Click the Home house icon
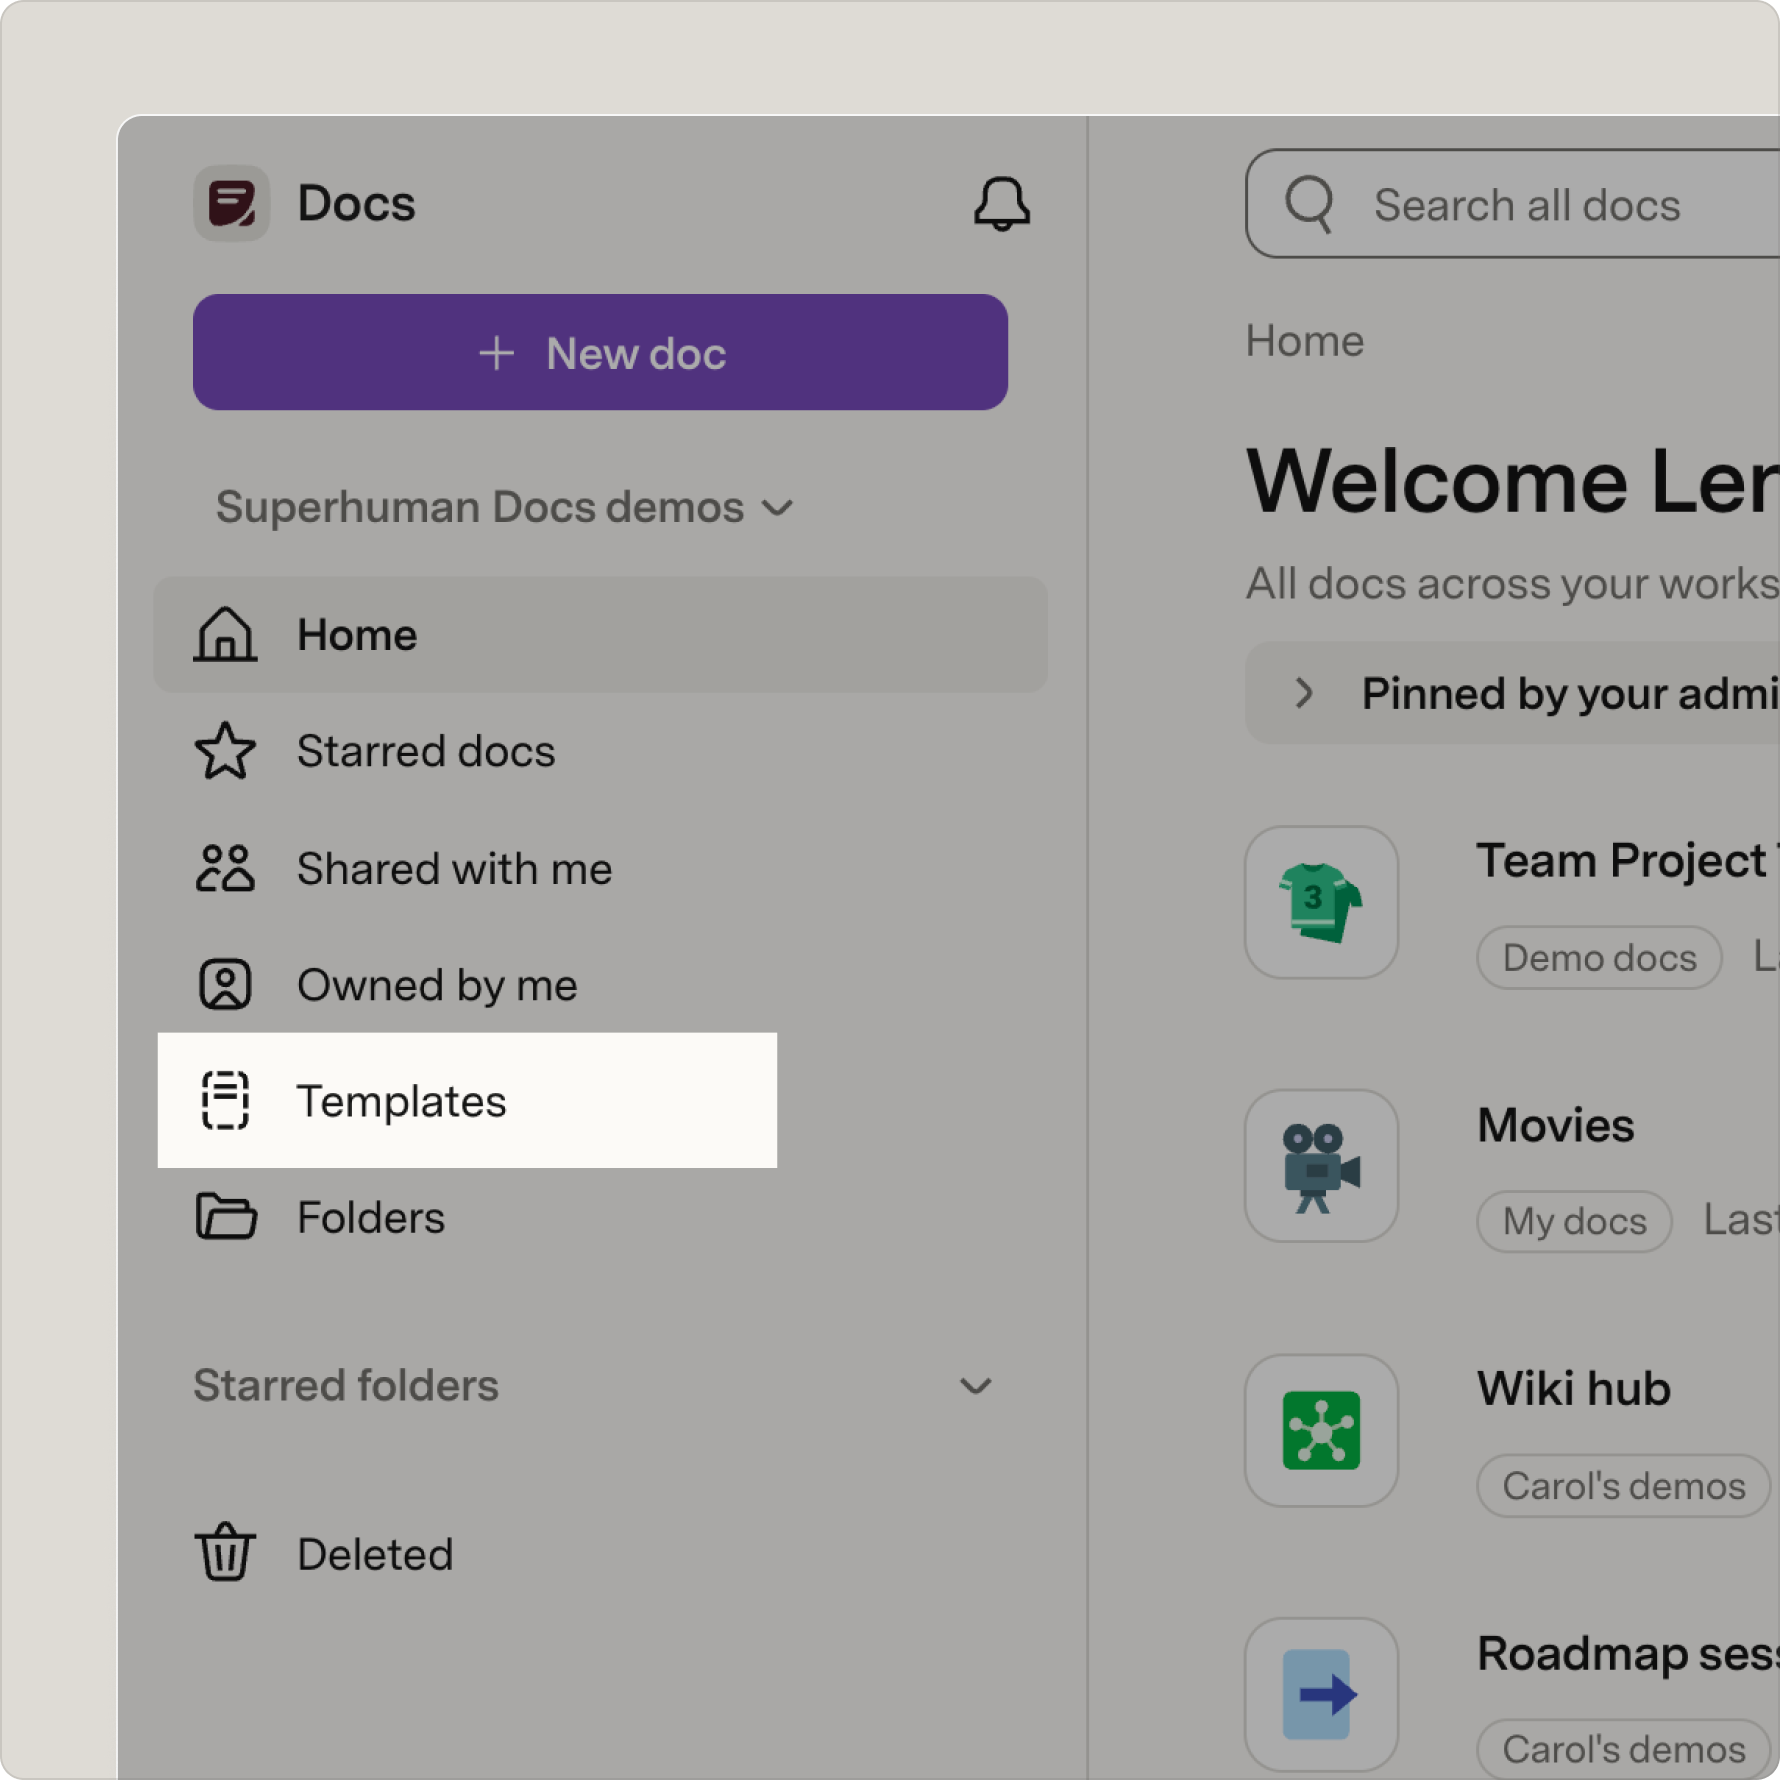 coord(225,634)
